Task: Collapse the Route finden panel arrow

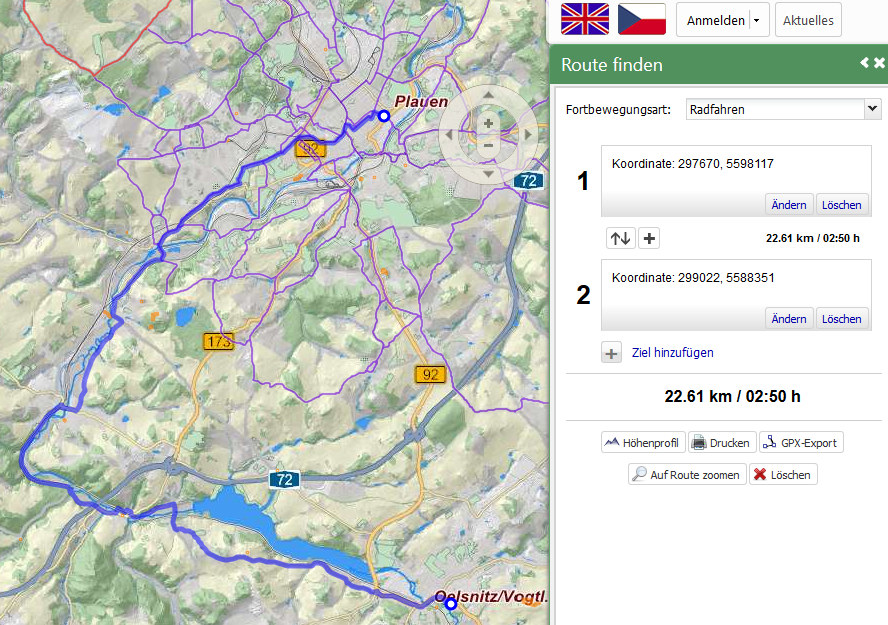Action: click(864, 62)
